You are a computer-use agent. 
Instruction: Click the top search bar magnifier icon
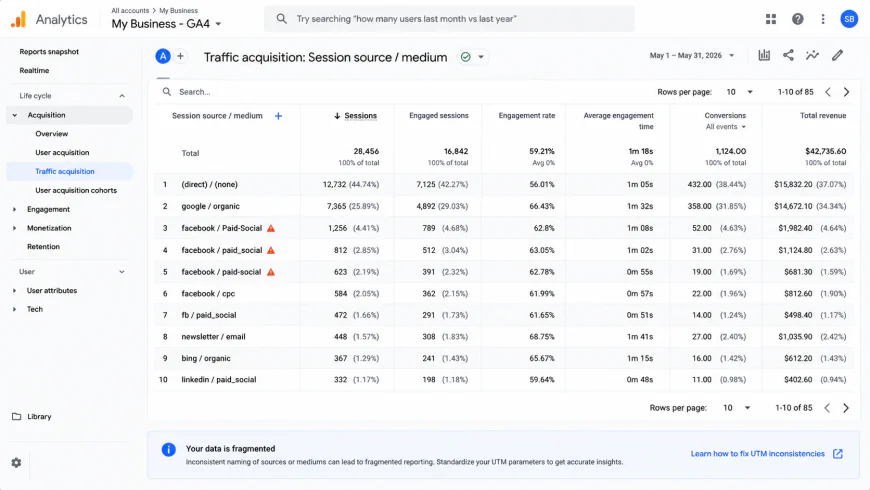[x=281, y=19]
